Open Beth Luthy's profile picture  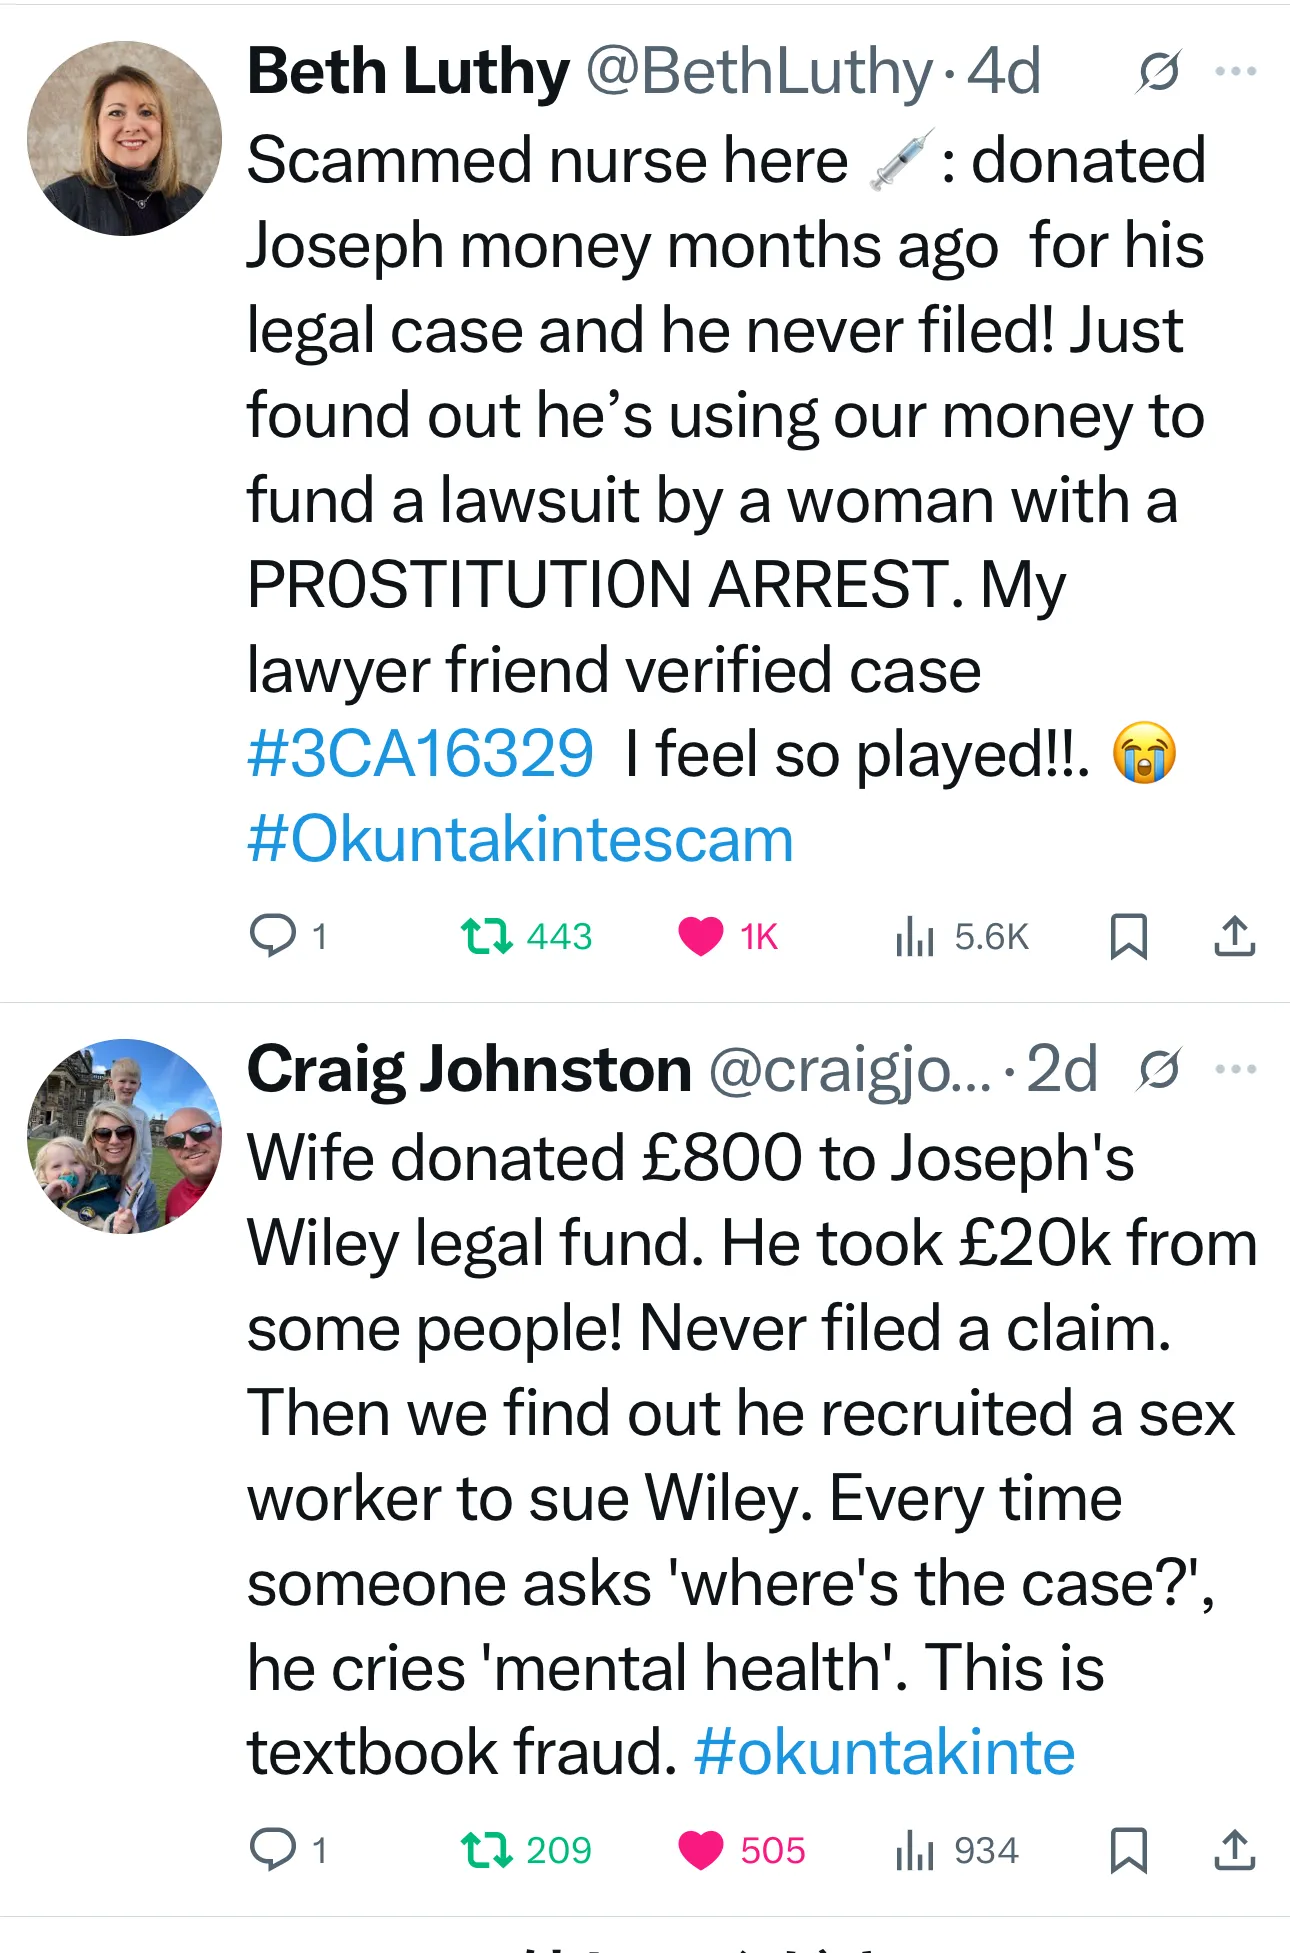[125, 139]
